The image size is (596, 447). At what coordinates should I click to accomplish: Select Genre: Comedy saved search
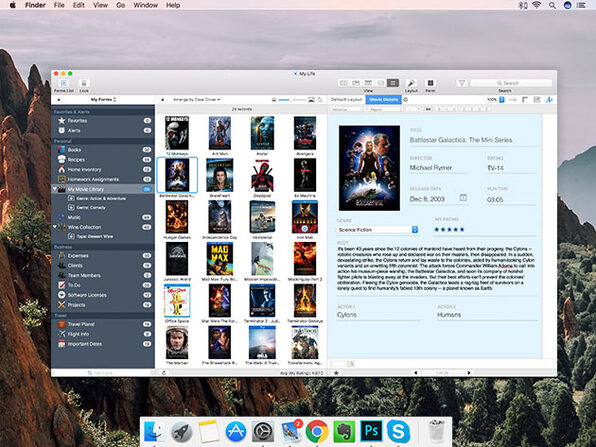(x=103, y=208)
